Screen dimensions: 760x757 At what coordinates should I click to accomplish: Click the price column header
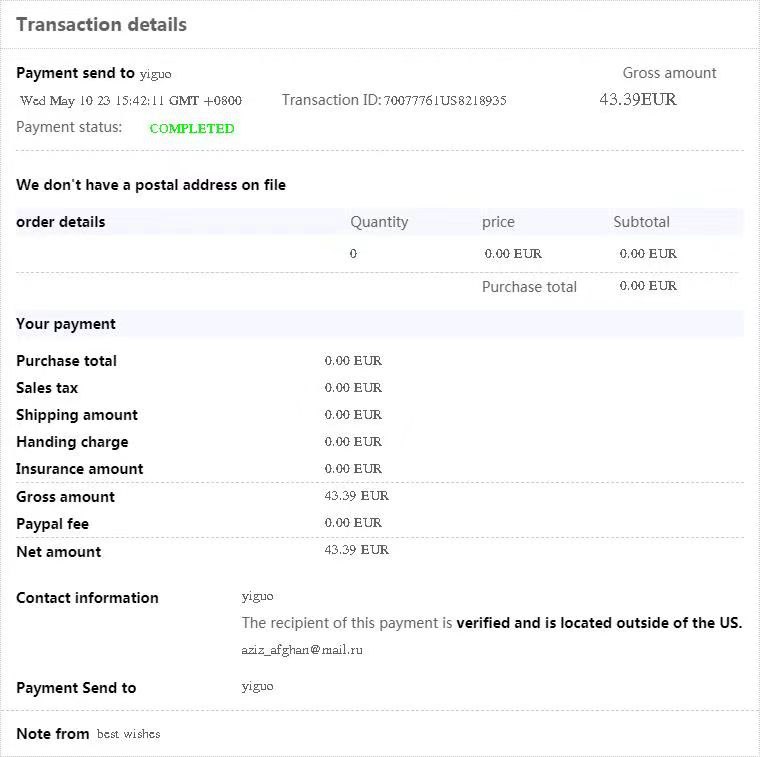point(498,222)
